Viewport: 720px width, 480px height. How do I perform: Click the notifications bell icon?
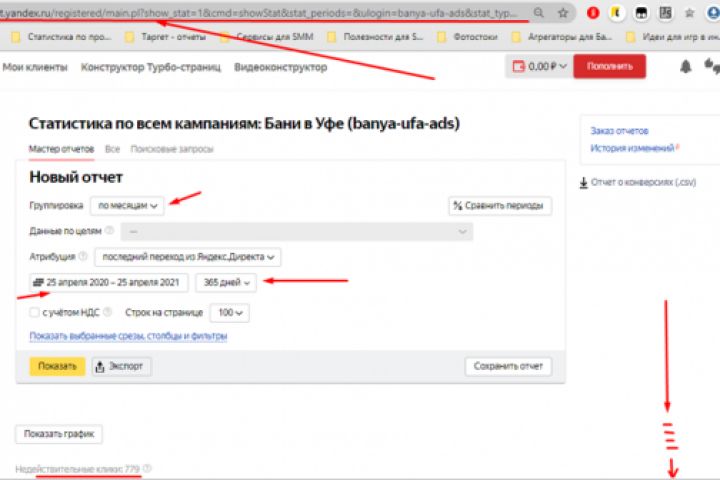pyautogui.click(x=686, y=67)
